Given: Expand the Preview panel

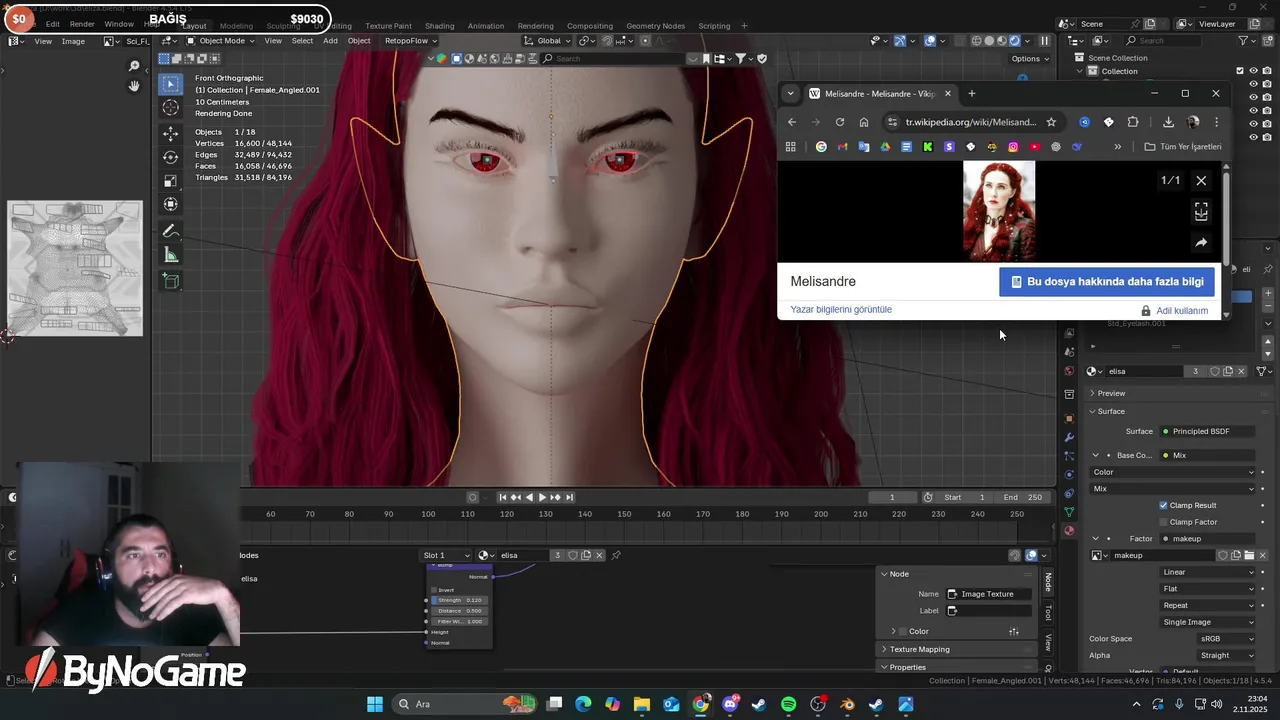Looking at the screenshot, I should (x=1111, y=393).
